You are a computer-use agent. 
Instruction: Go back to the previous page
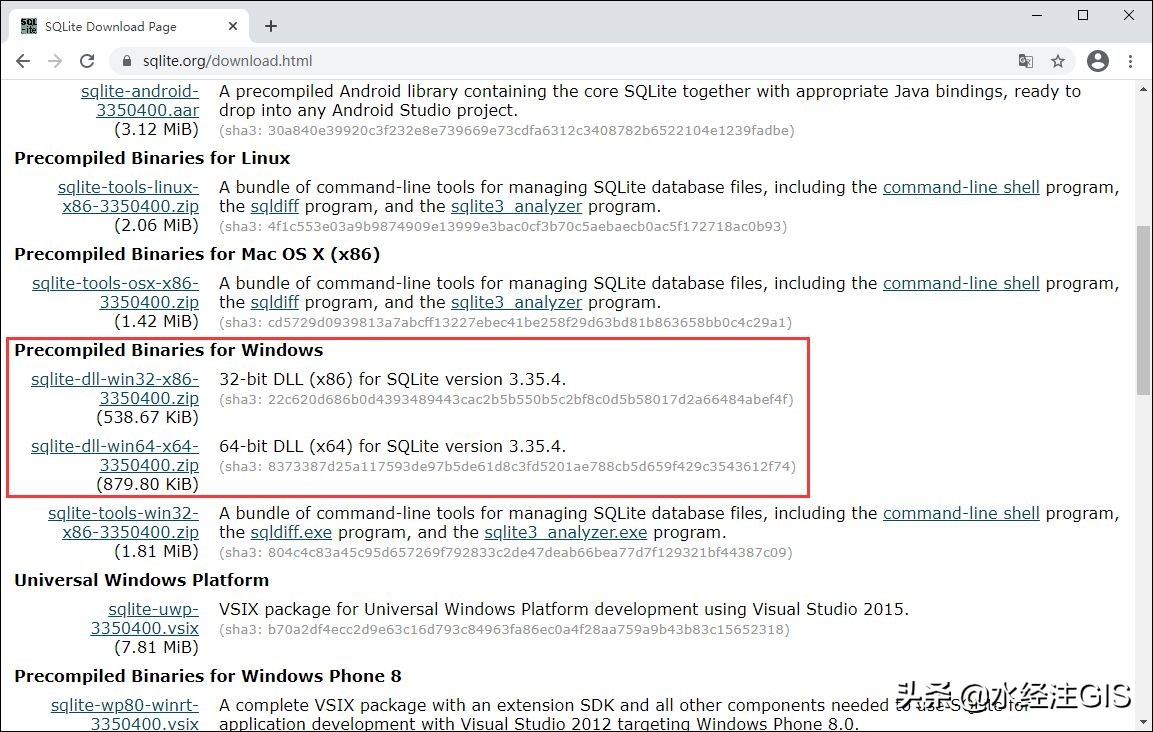(23, 61)
